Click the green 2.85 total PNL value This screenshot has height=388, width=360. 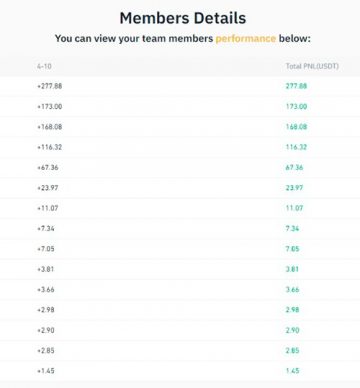pyautogui.click(x=292, y=350)
